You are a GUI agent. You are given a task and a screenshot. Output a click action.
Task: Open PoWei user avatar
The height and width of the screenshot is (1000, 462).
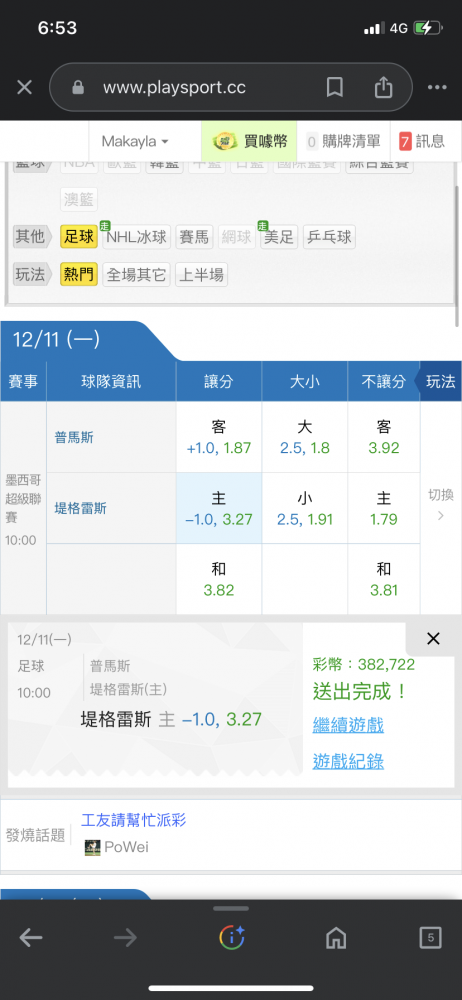(93, 848)
